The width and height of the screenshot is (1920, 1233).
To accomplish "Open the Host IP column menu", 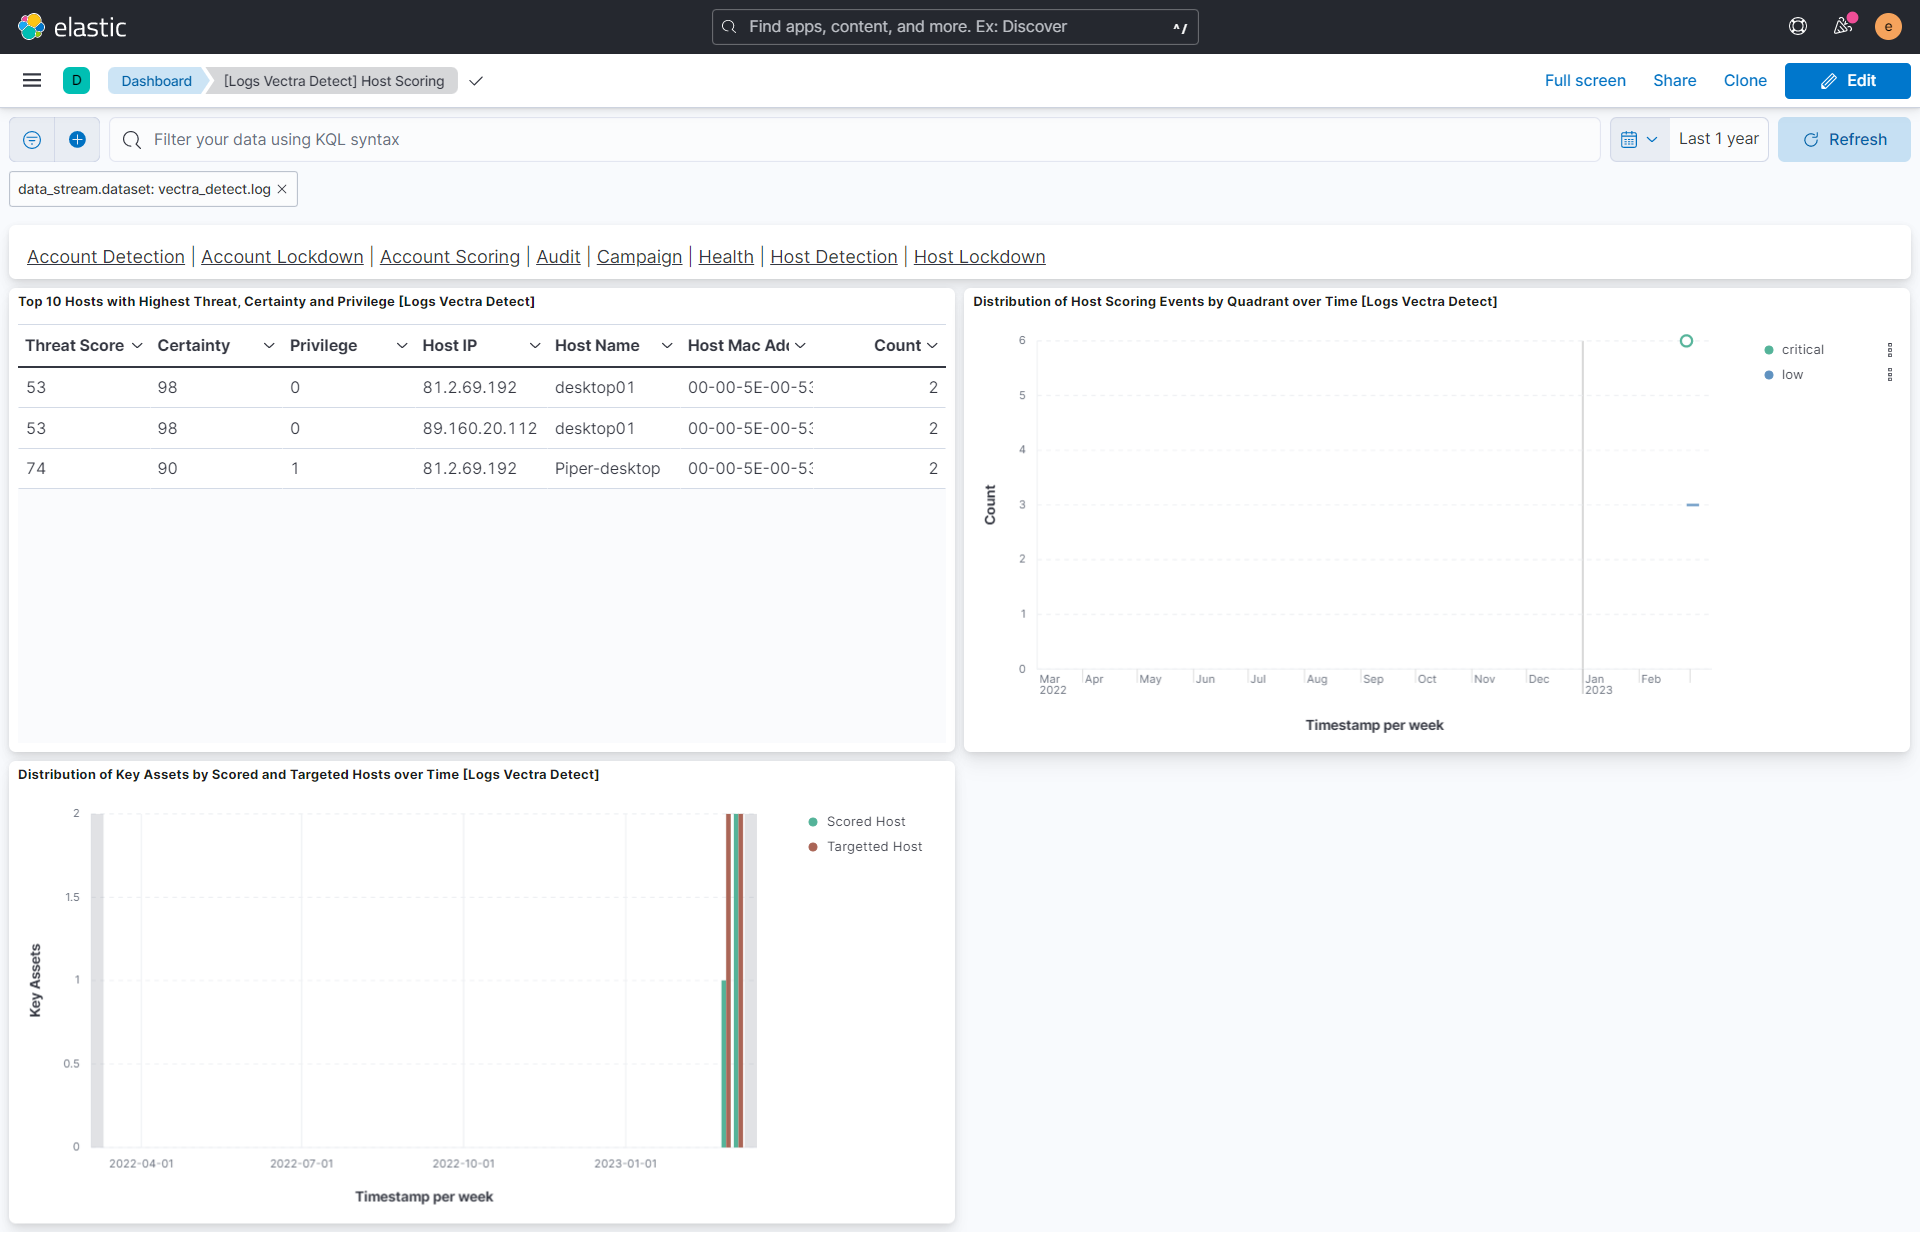I will 535,346.
